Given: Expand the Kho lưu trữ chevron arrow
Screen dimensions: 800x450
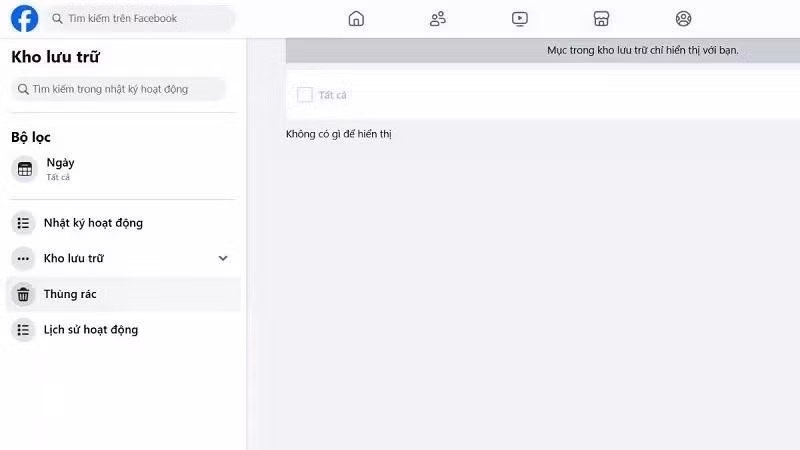Looking at the screenshot, I should tap(223, 258).
